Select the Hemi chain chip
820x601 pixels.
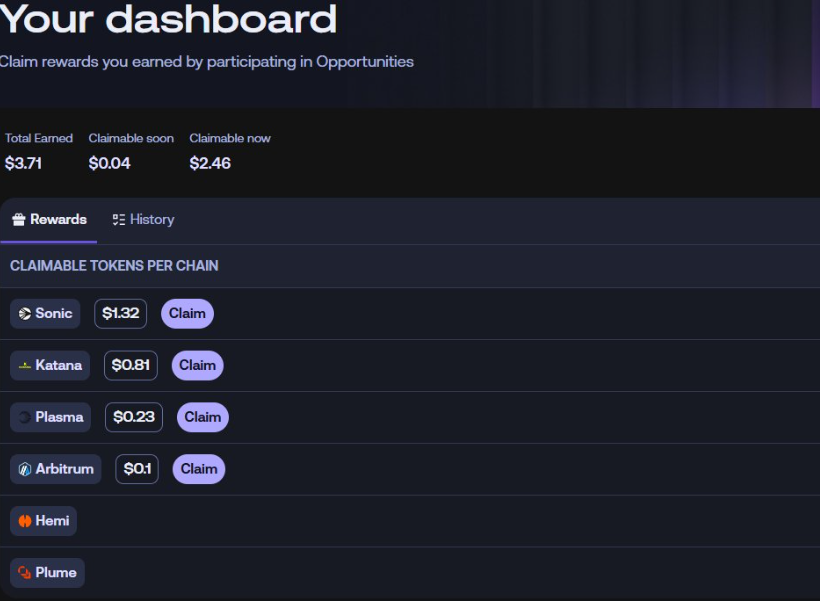click(x=43, y=521)
